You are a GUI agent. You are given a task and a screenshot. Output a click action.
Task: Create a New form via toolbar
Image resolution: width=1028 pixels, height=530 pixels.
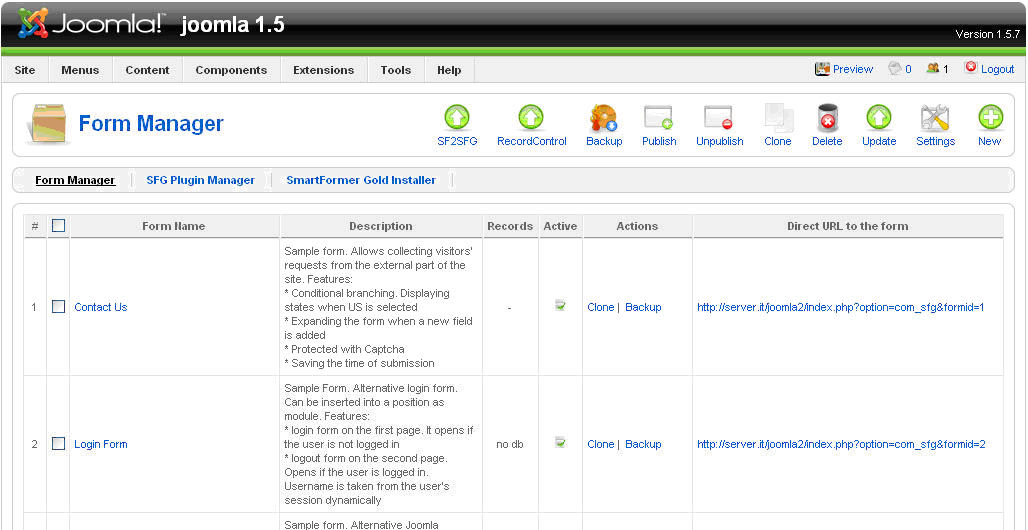990,118
